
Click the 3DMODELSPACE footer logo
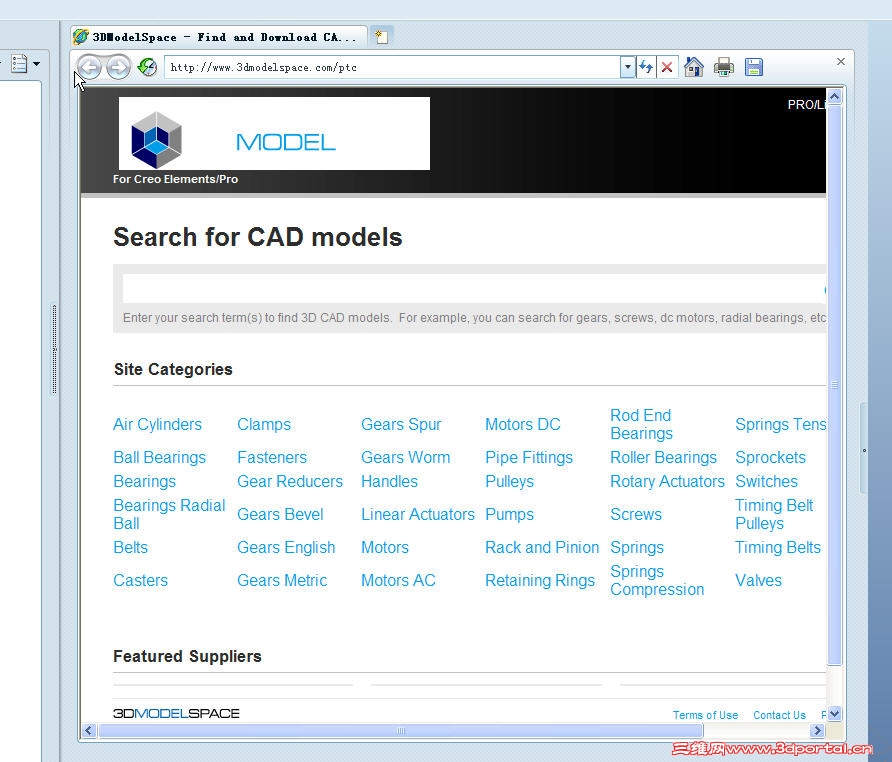(176, 714)
